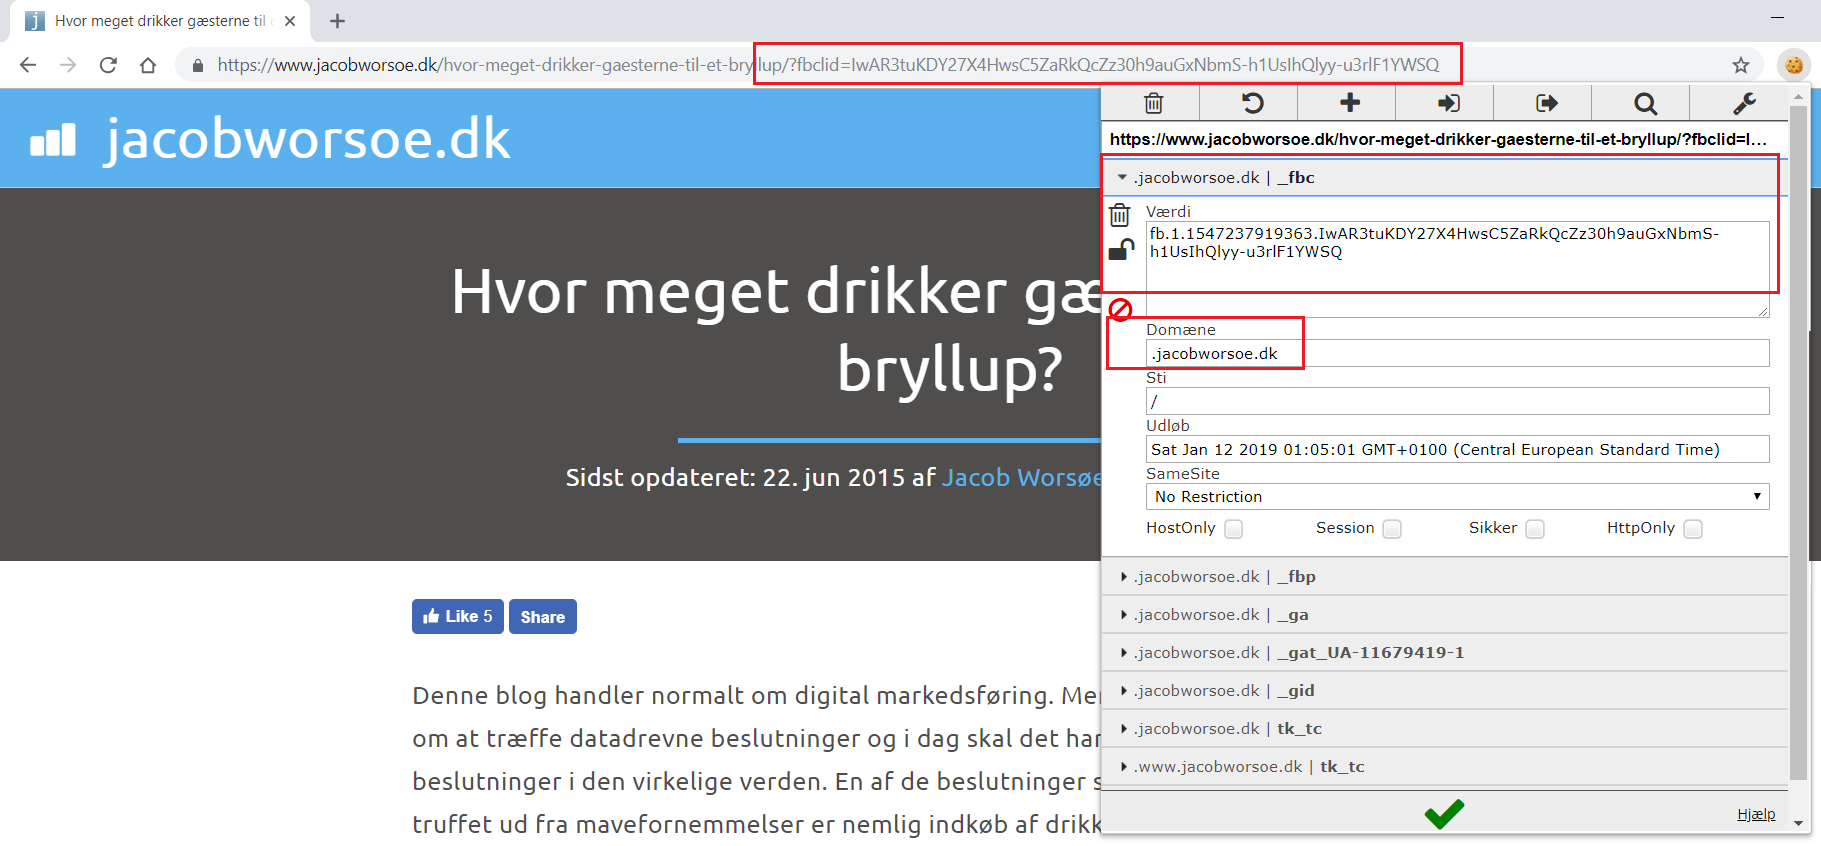Select the browser tab 'Hvor meget drikker gæsterne'
The image size is (1821, 846).
point(160,21)
